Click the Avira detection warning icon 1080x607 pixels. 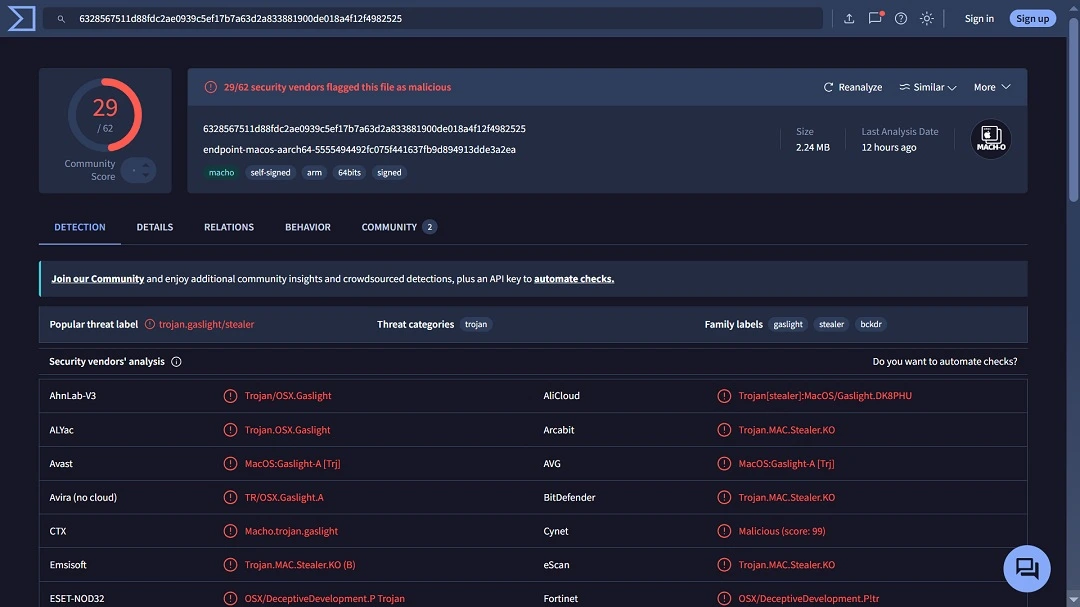click(230, 497)
